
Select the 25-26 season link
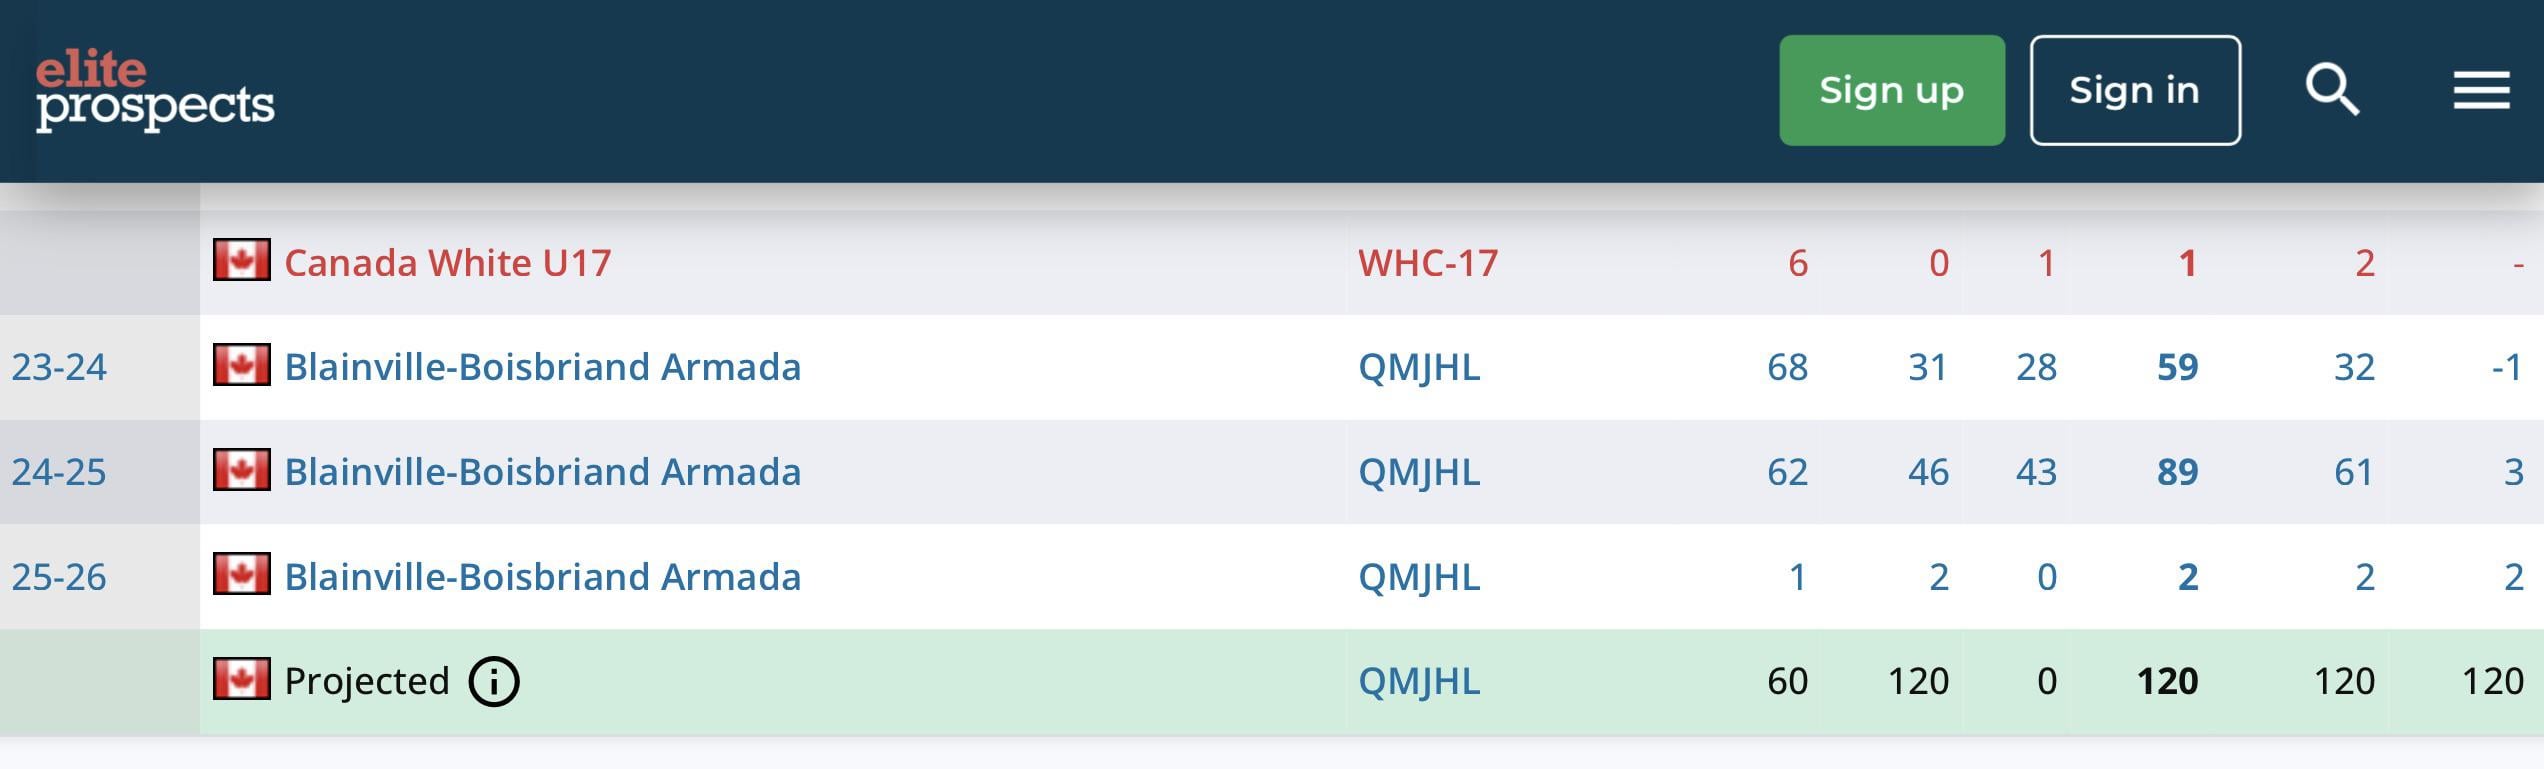(59, 577)
